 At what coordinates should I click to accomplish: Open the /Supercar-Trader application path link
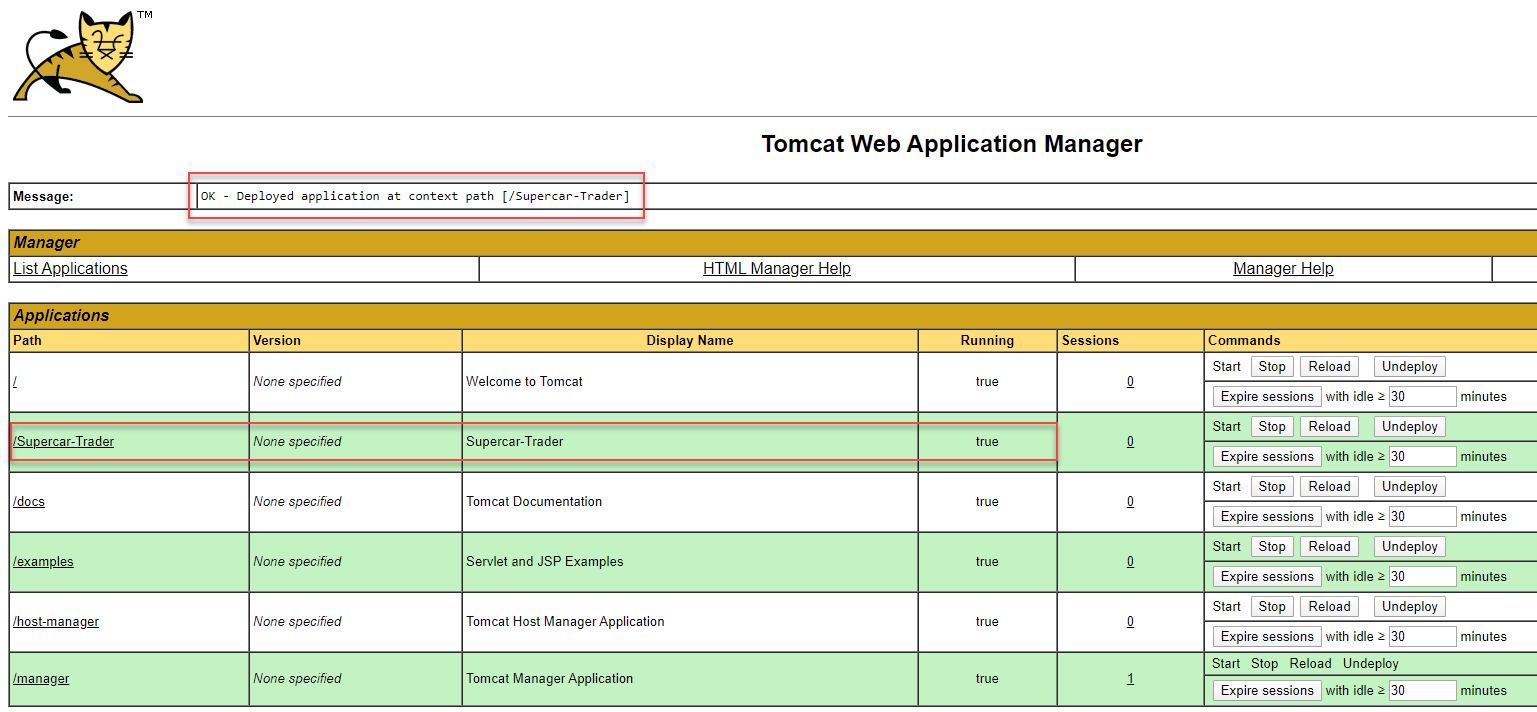(63, 441)
